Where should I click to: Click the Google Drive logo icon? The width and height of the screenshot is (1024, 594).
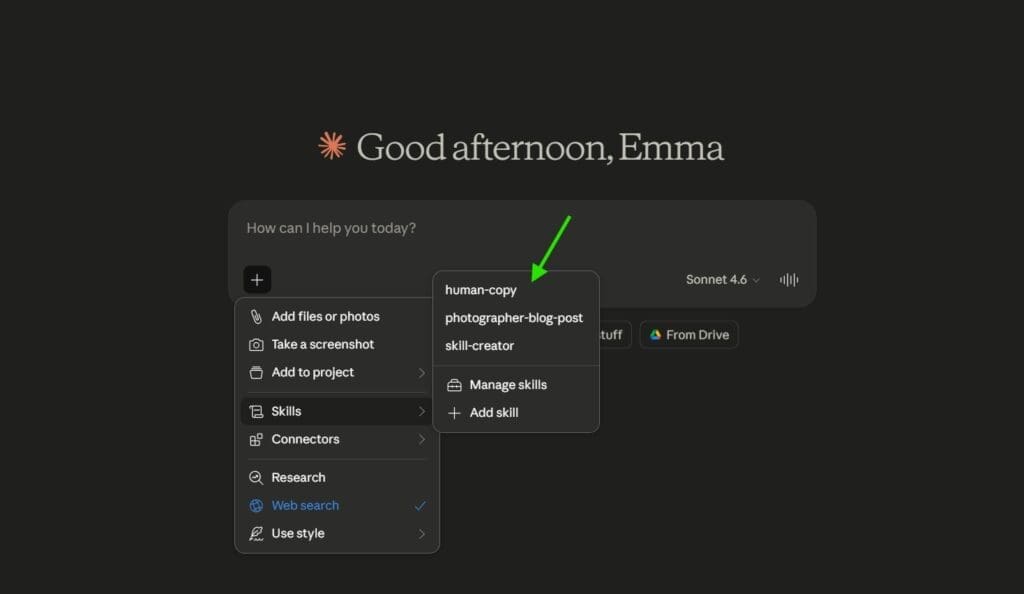655,335
